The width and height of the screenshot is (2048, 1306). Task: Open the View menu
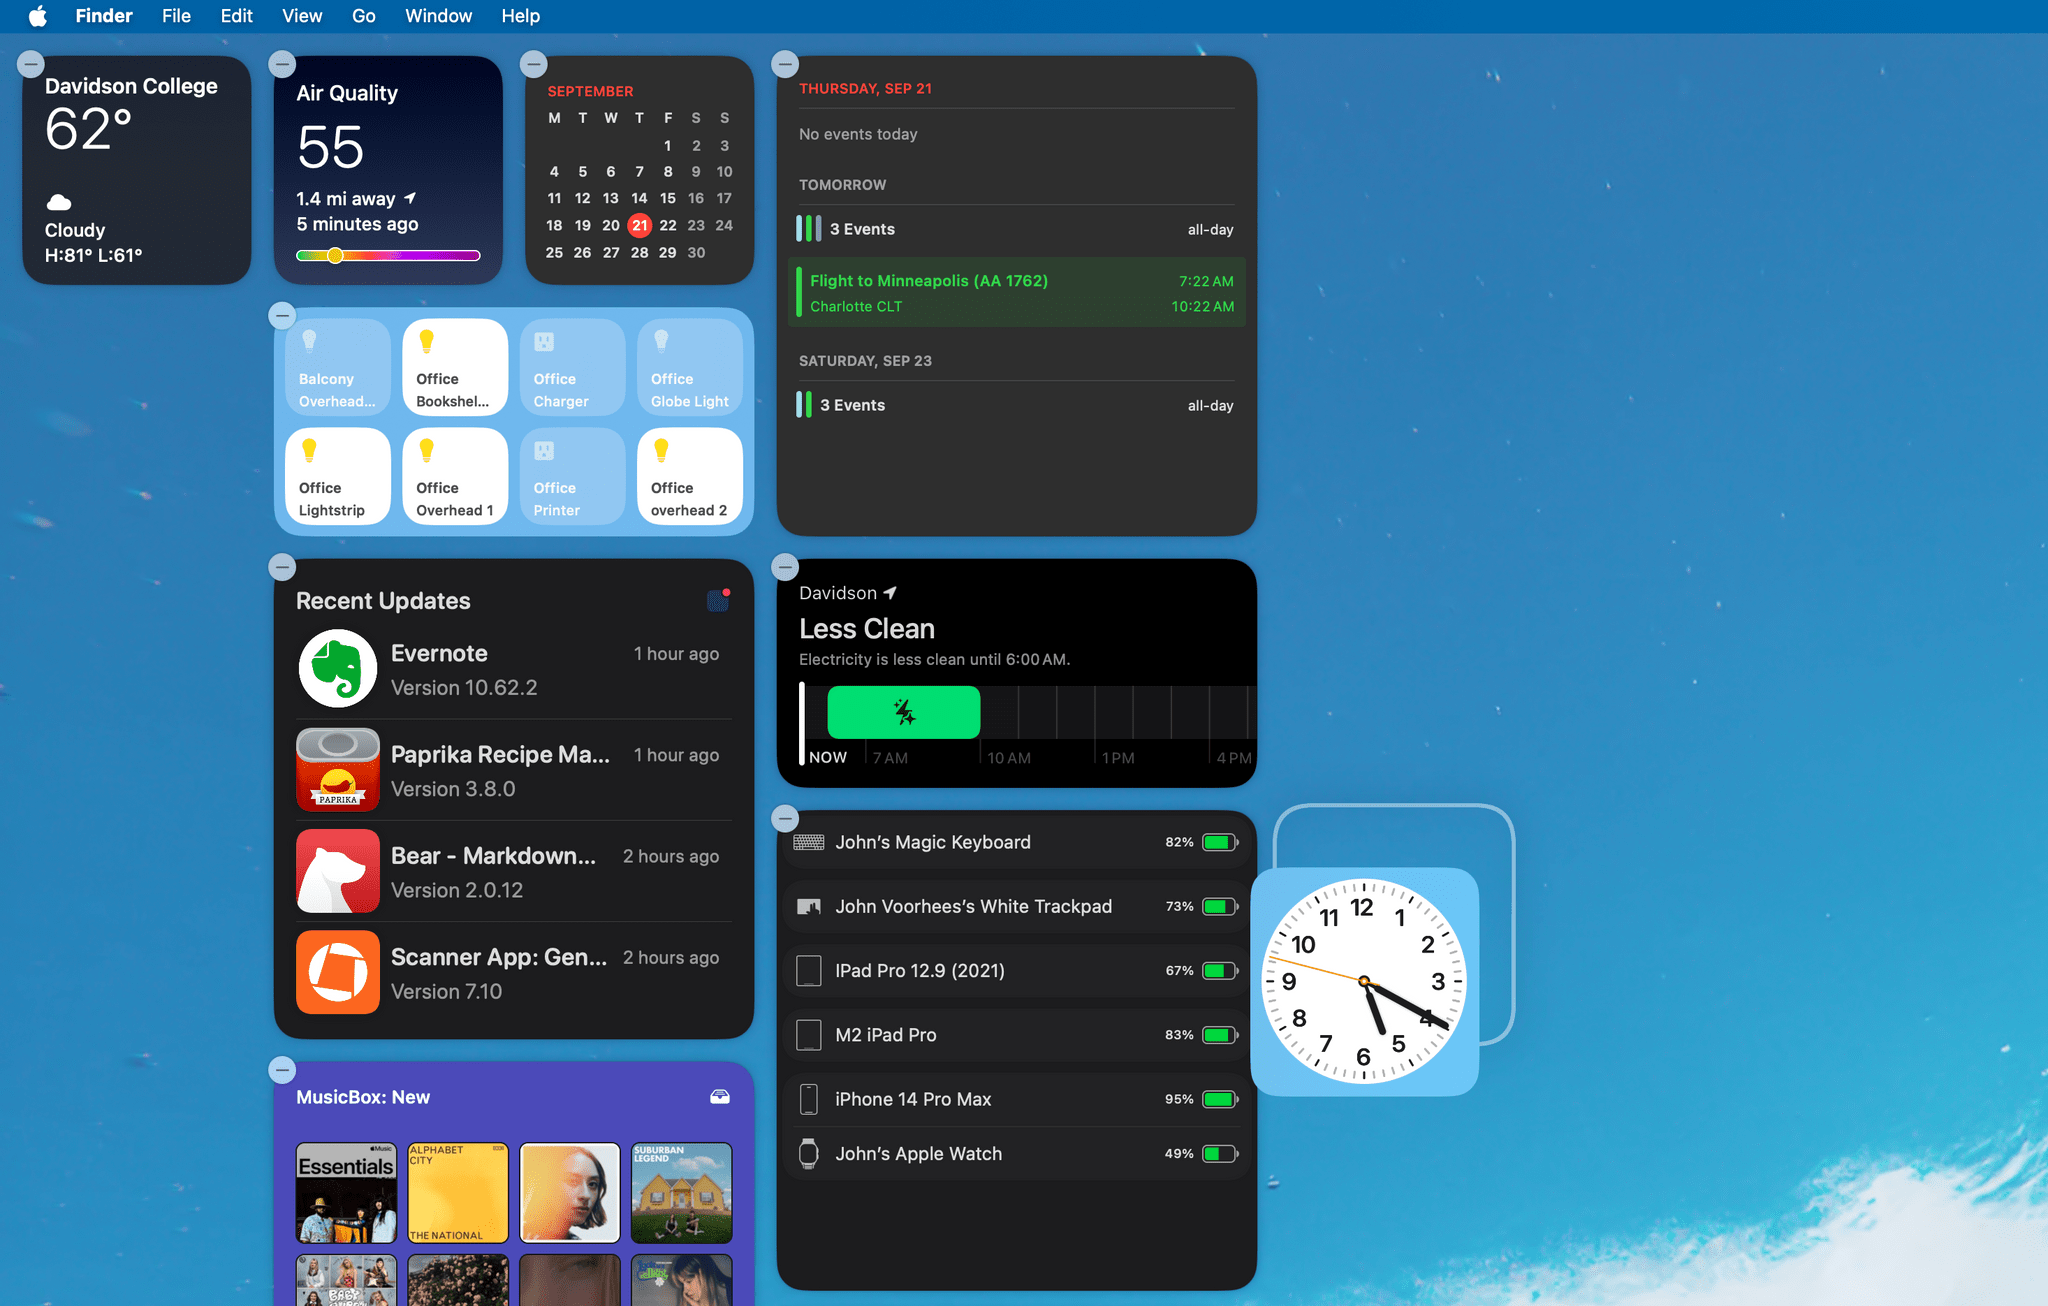(302, 16)
